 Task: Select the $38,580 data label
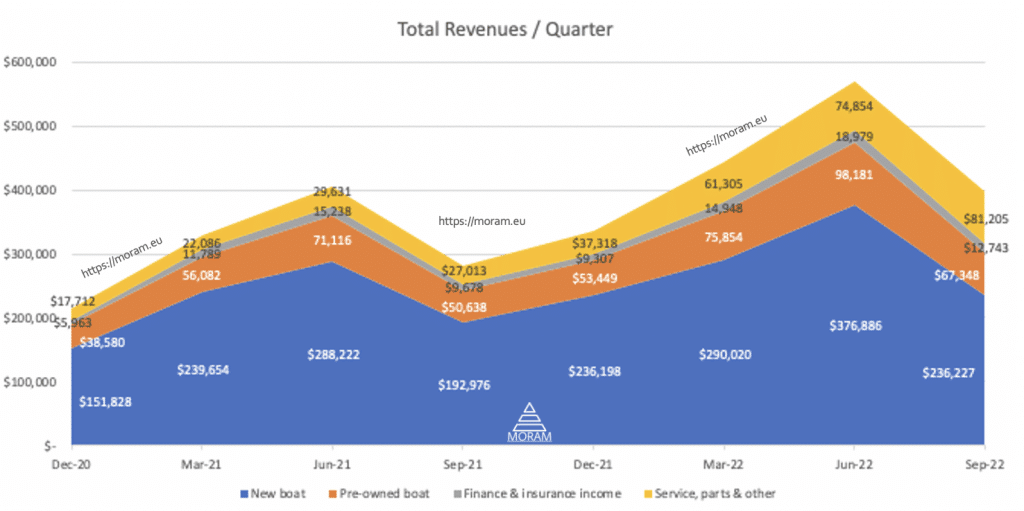pos(101,342)
